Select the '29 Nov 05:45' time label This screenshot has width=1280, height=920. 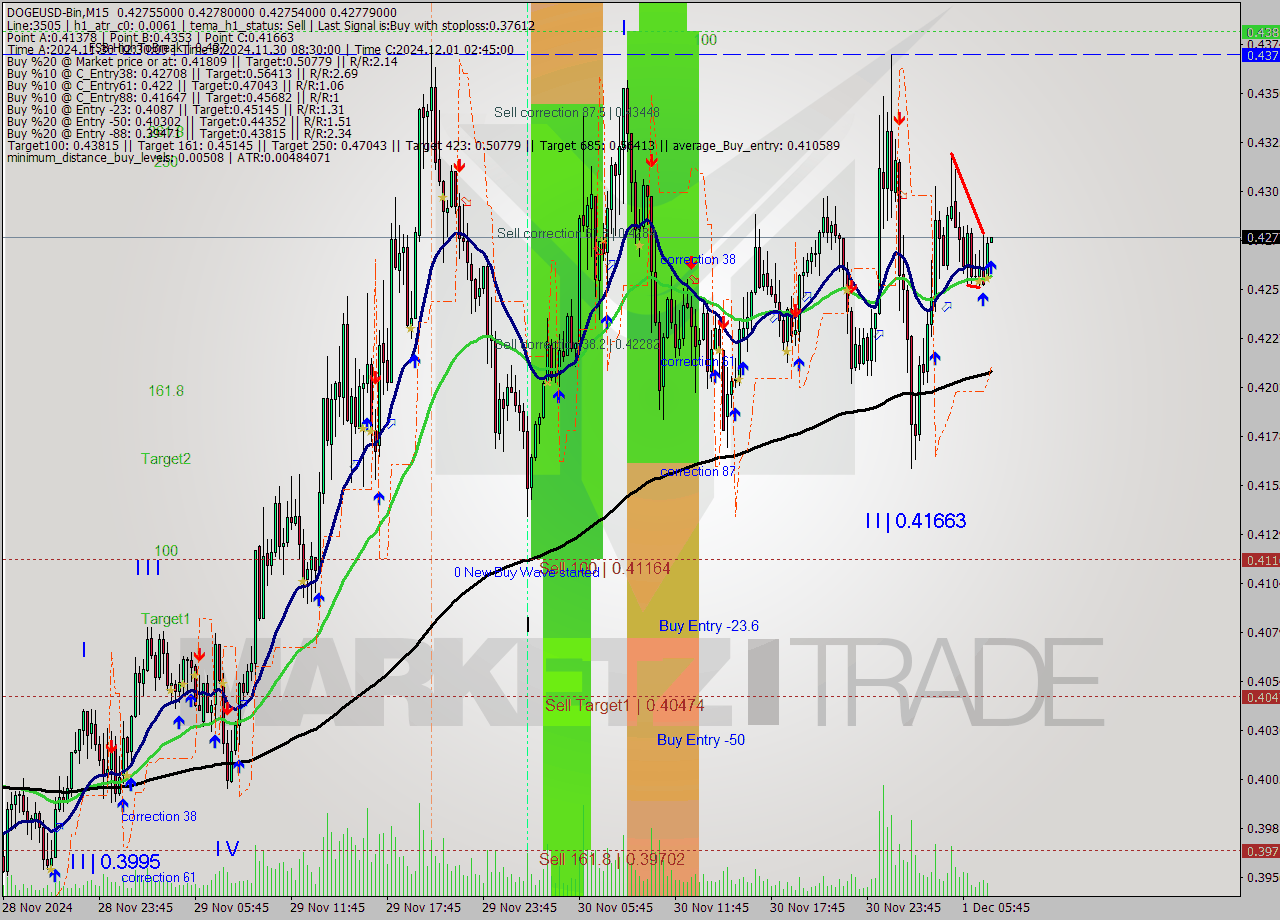(231, 907)
